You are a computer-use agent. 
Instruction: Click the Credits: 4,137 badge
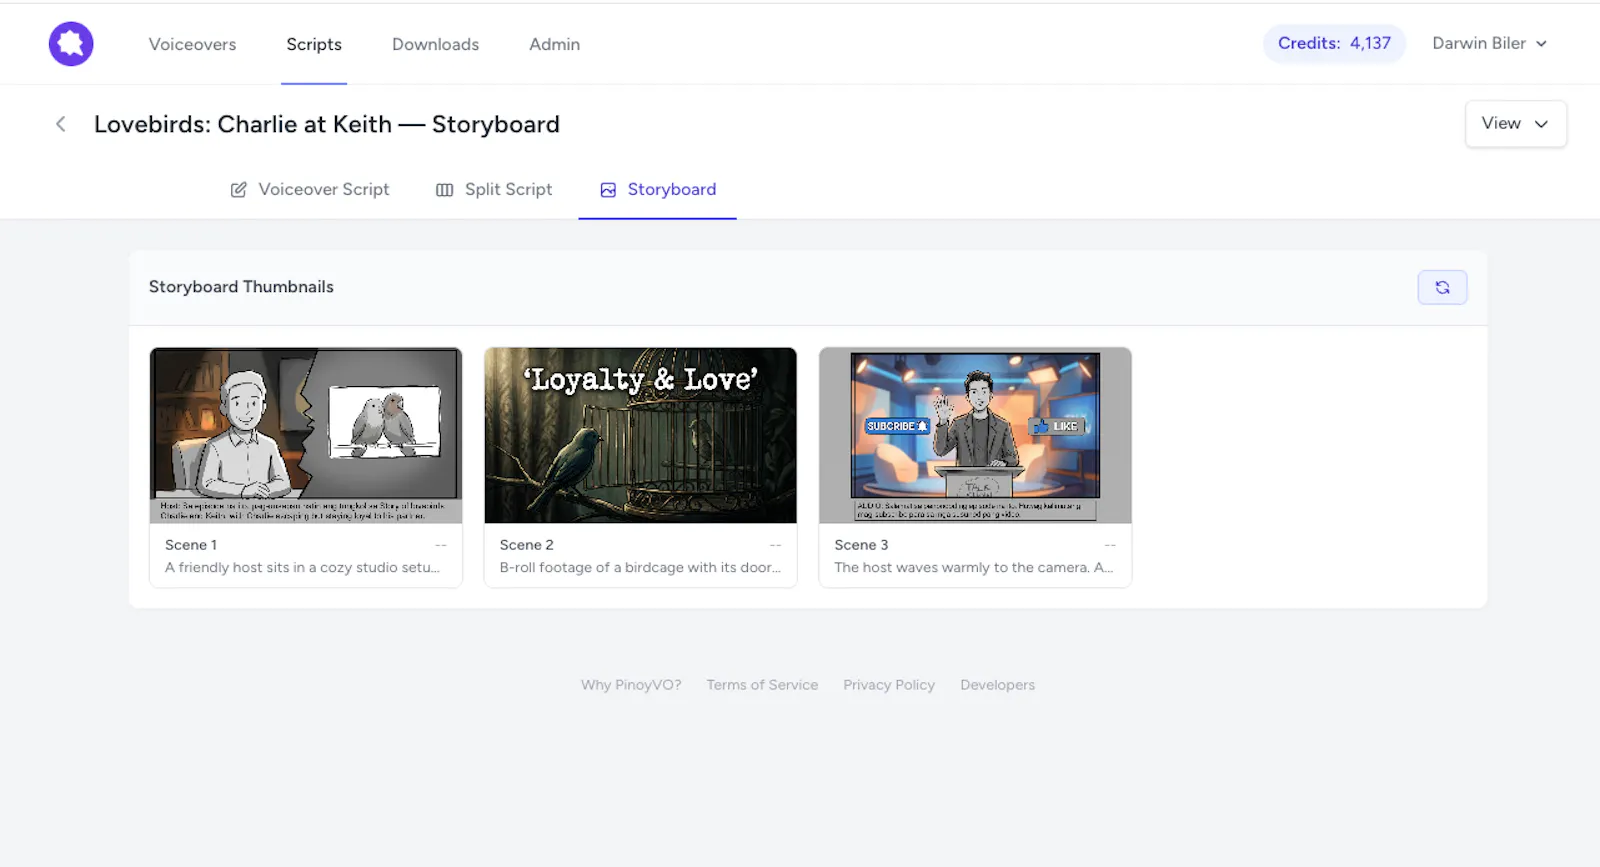click(x=1334, y=43)
